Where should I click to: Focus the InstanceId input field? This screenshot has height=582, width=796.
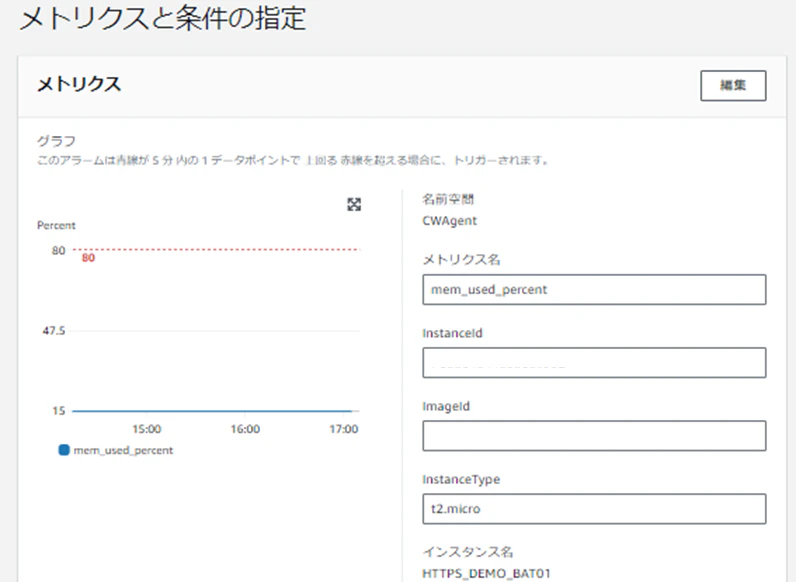(594, 363)
